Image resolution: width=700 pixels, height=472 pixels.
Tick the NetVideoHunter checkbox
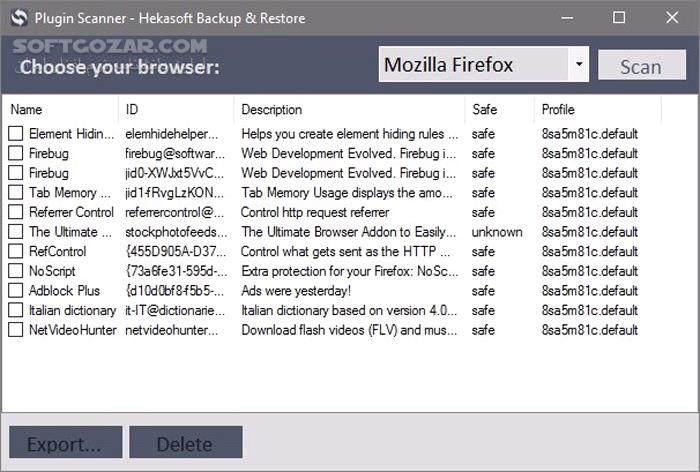click(16, 330)
